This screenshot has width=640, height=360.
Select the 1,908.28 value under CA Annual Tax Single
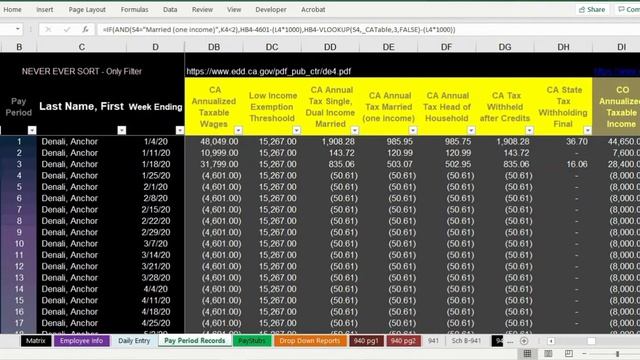(330, 142)
